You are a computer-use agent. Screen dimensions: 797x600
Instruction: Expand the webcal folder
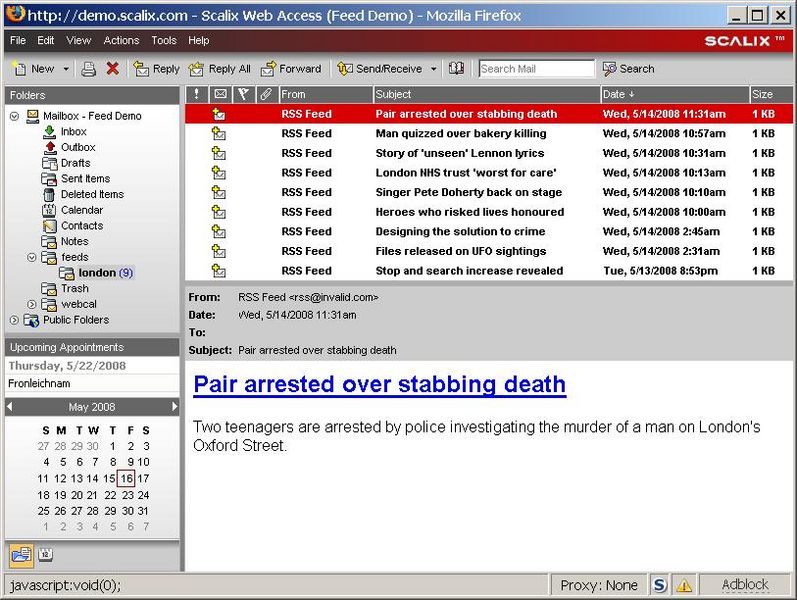coord(32,304)
